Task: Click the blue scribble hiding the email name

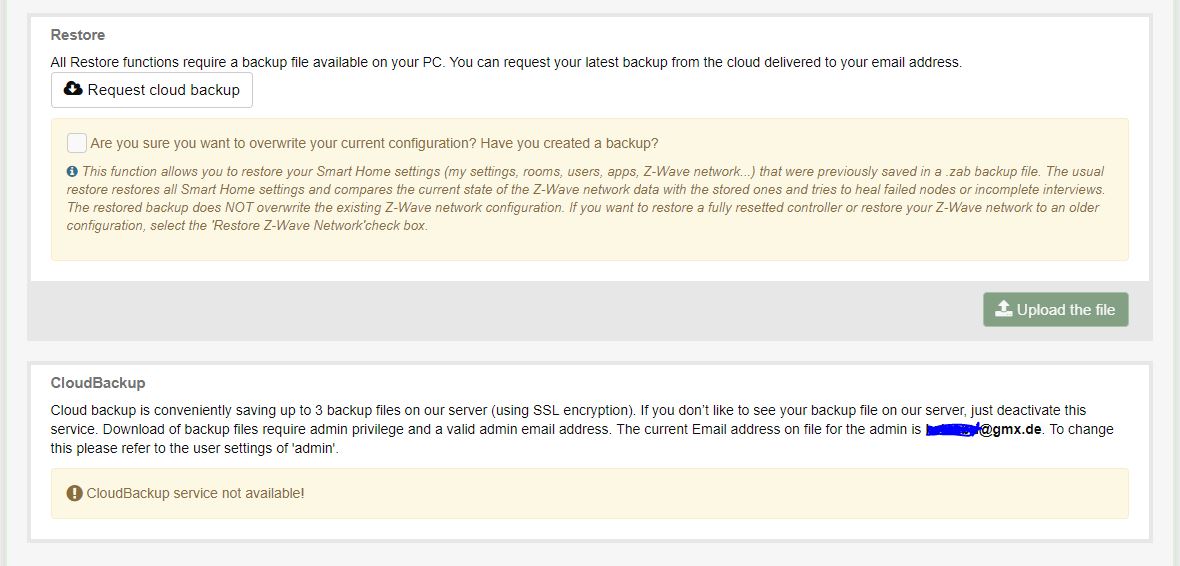Action: (x=950, y=430)
